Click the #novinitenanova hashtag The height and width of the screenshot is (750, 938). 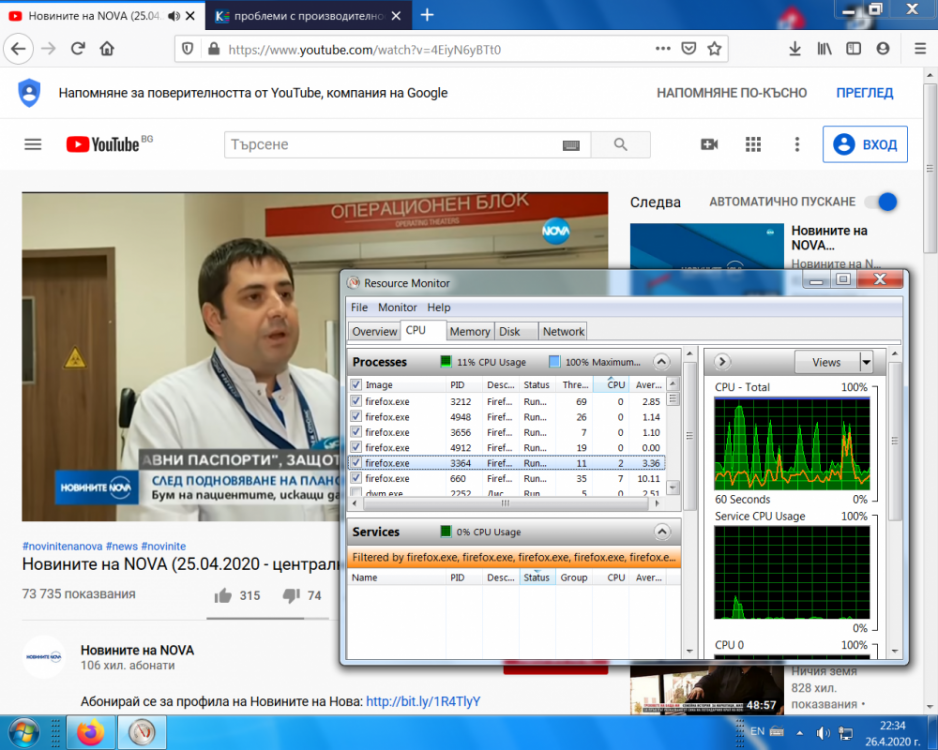(x=62, y=546)
